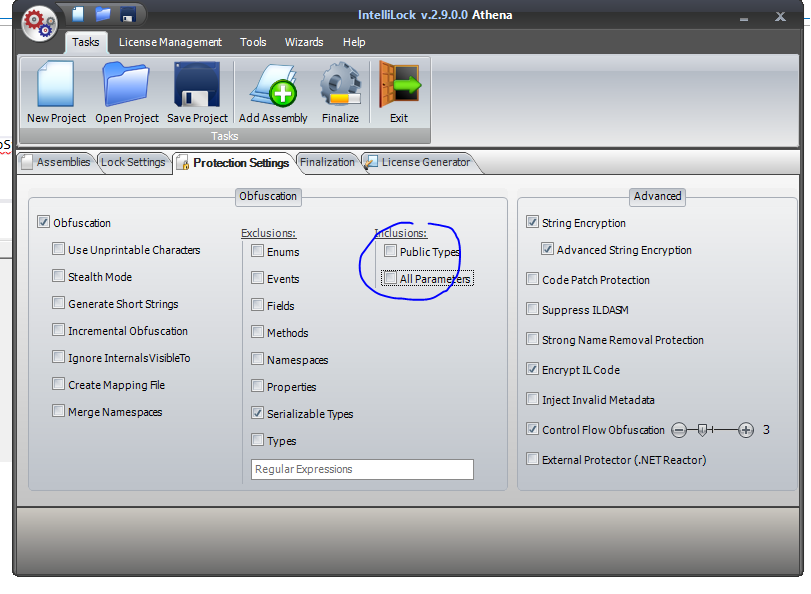Screen dimensions: 811x594
Task: Open the Tools menu
Action: point(253,42)
